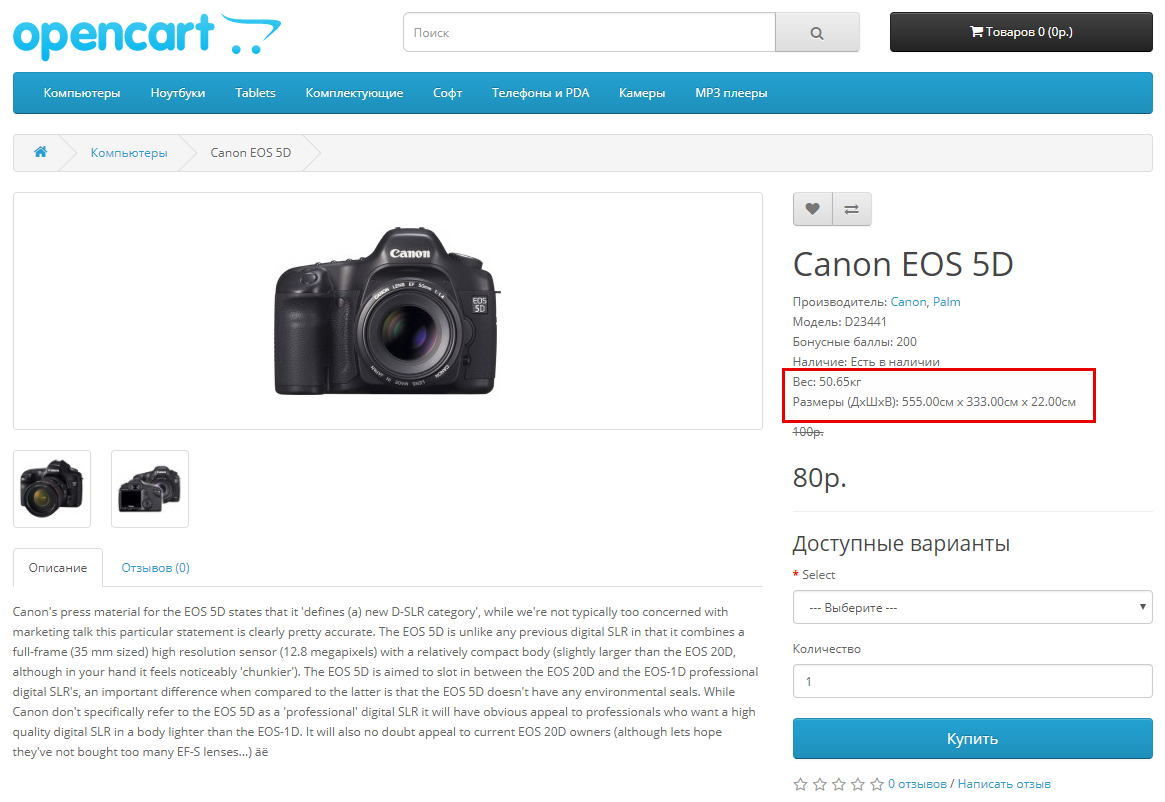
Task: Click the Написать отзыв link
Action: pyautogui.click(x=1004, y=784)
